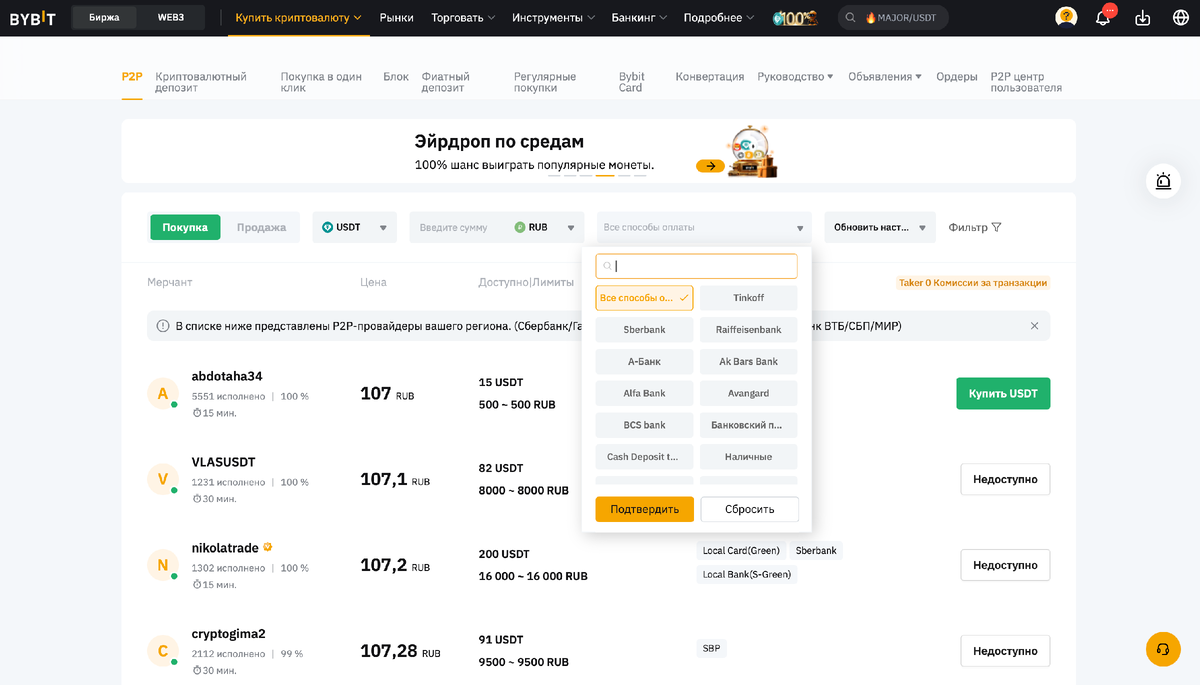Click the Bybit logo
1200x685 pixels.
(x=33, y=18)
